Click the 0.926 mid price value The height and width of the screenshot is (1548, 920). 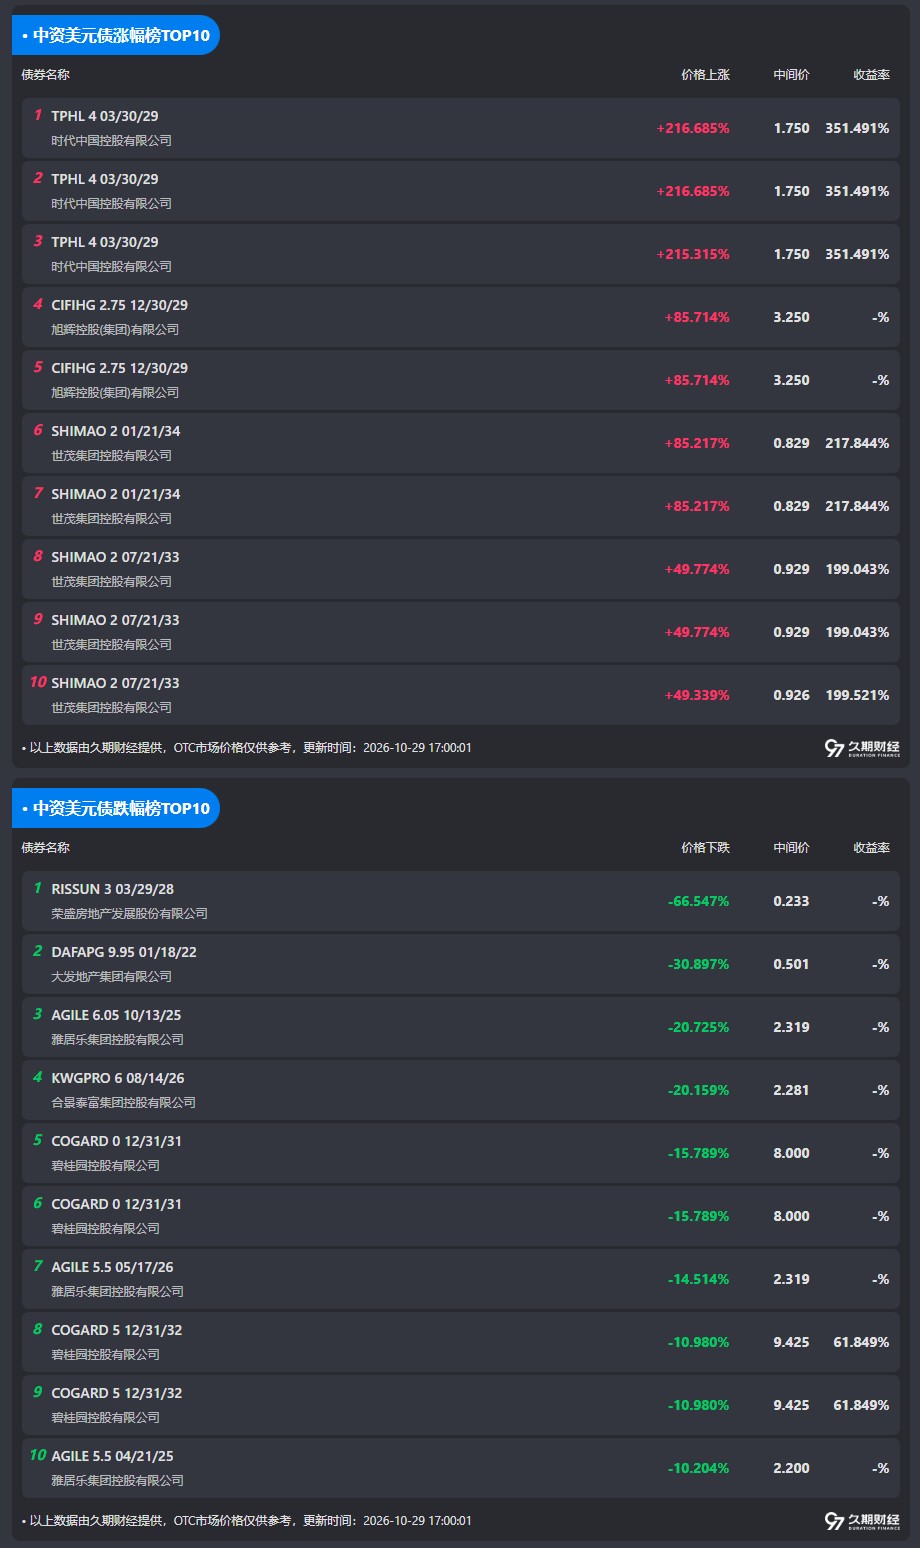[791, 695]
